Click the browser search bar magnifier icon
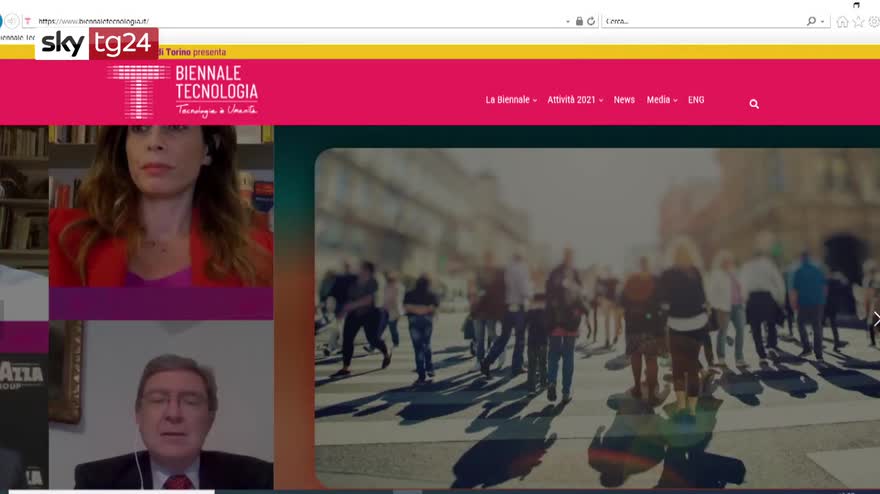This screenshot has height=494, width=880. coord(811,21)
